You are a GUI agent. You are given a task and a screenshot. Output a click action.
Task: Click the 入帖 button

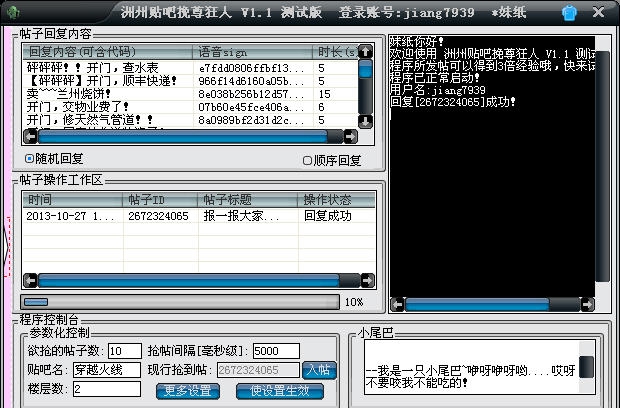tap(319, 370)
